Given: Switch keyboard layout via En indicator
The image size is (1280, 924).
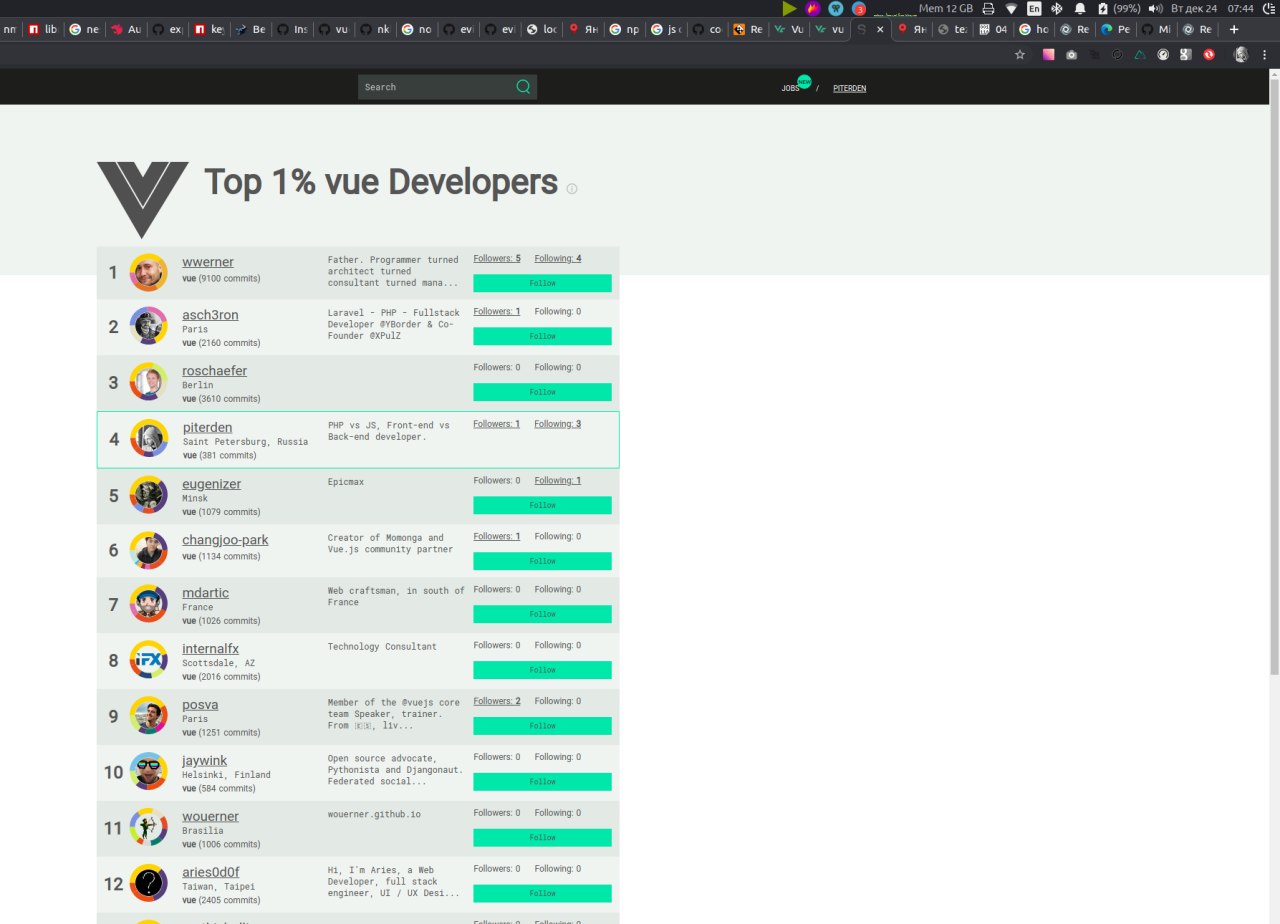Looking at the screenshot, I should pos(1034,8).
